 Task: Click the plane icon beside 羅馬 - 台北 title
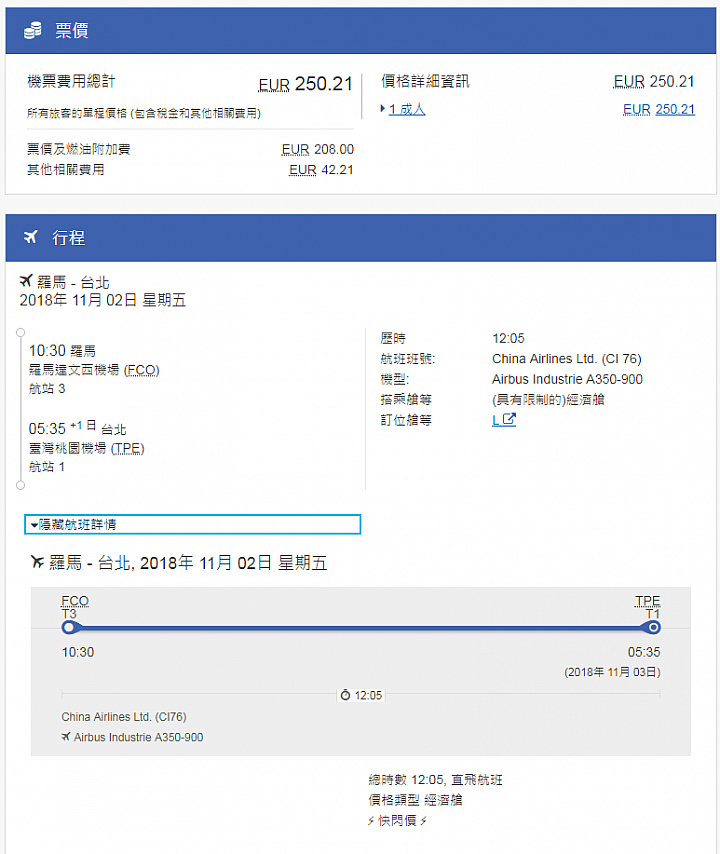coord(26,280)
